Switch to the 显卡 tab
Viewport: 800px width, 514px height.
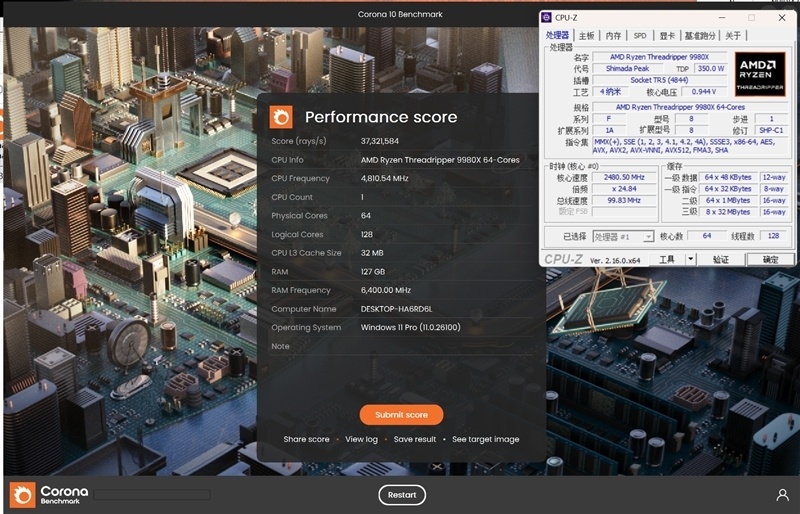point(665,36)
